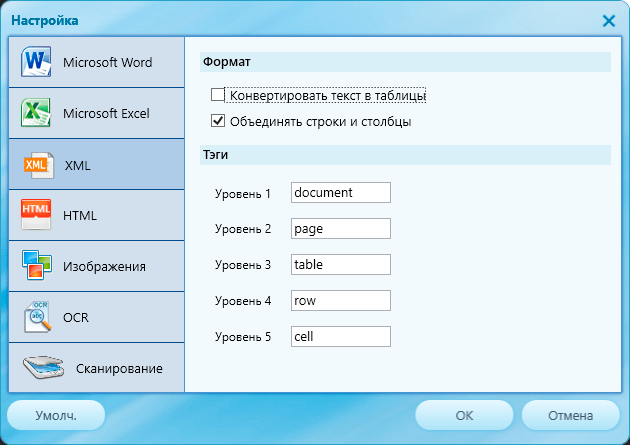Focus the Уровень 2 page field
Screen dimensions: 630x445
tap(340, 228)
